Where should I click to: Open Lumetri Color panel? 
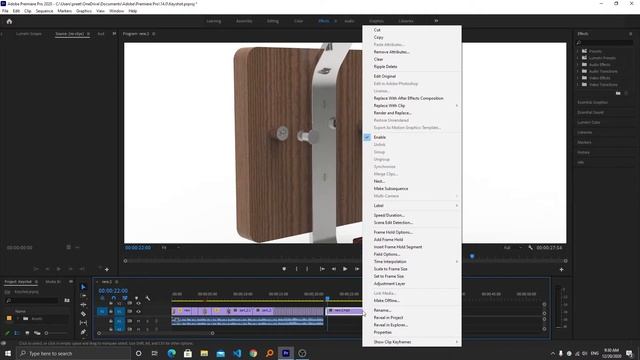point(589,122)
